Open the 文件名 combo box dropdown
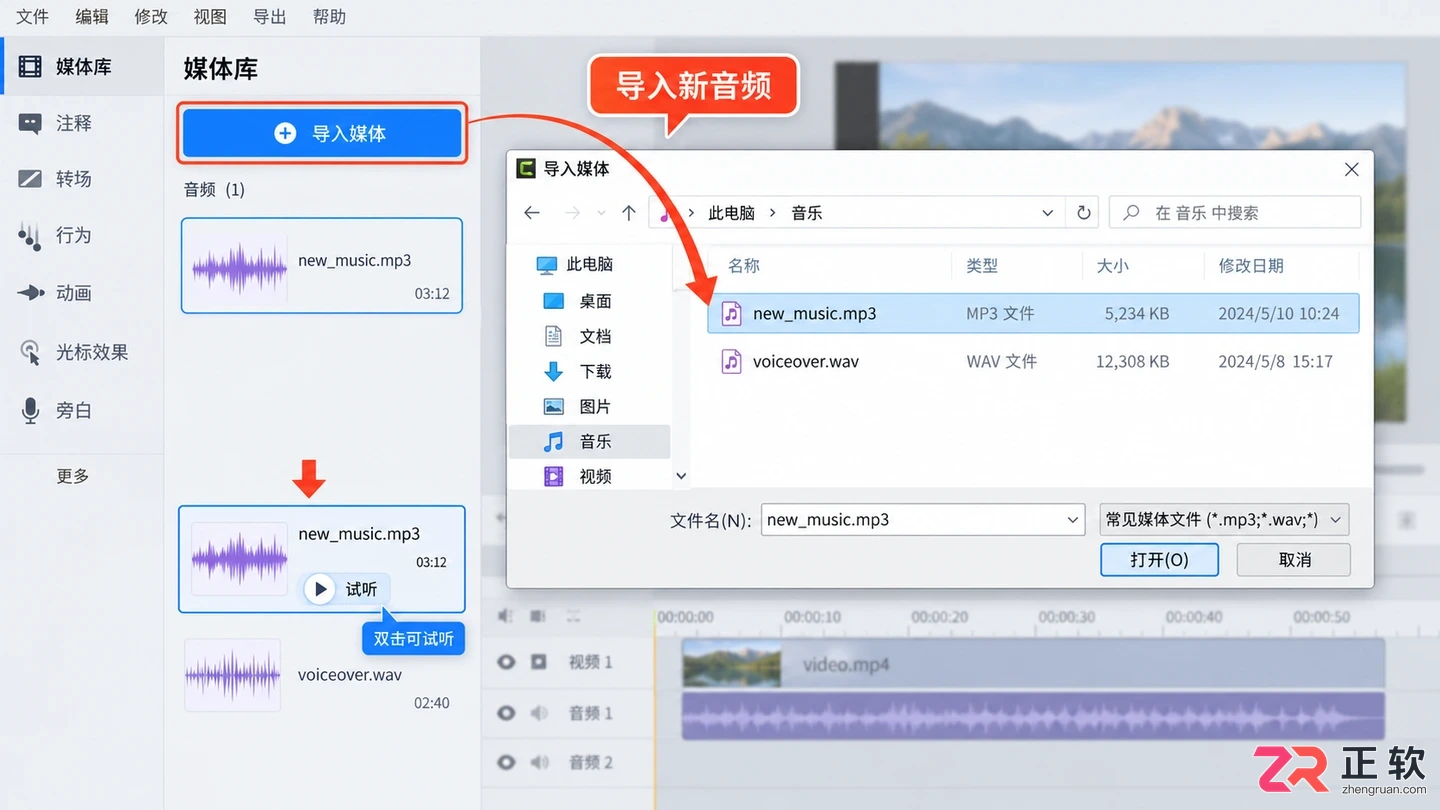This screenshot has height=810, width=1440. [x=1072, y=520]
